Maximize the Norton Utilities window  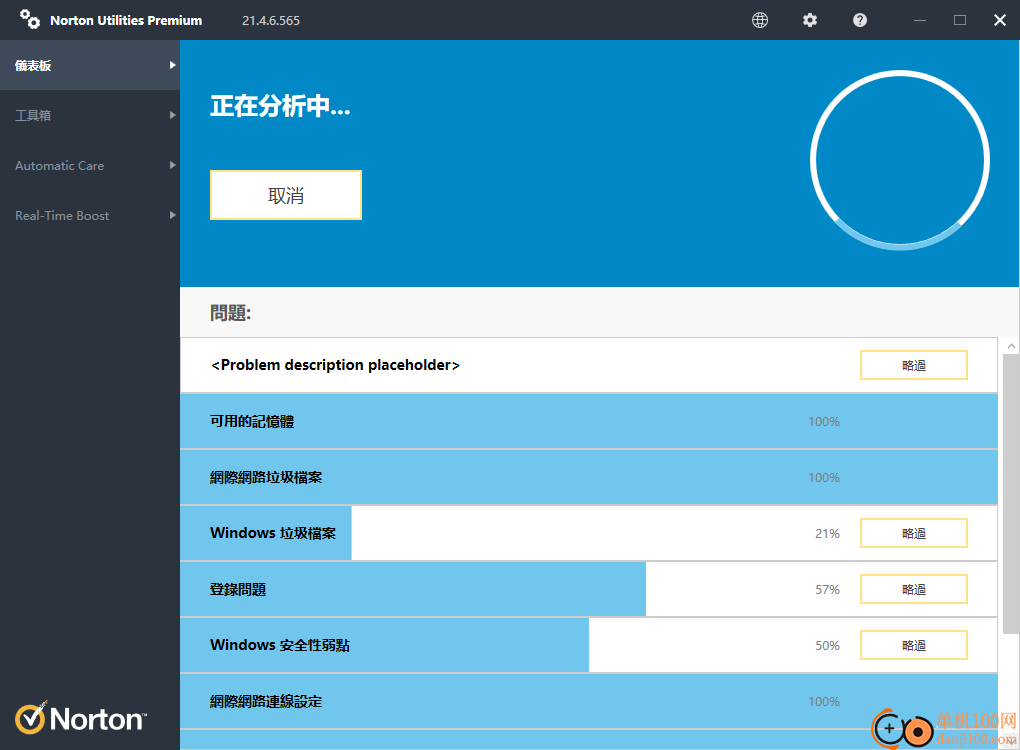pyautogui.click(x=960, y=20)
